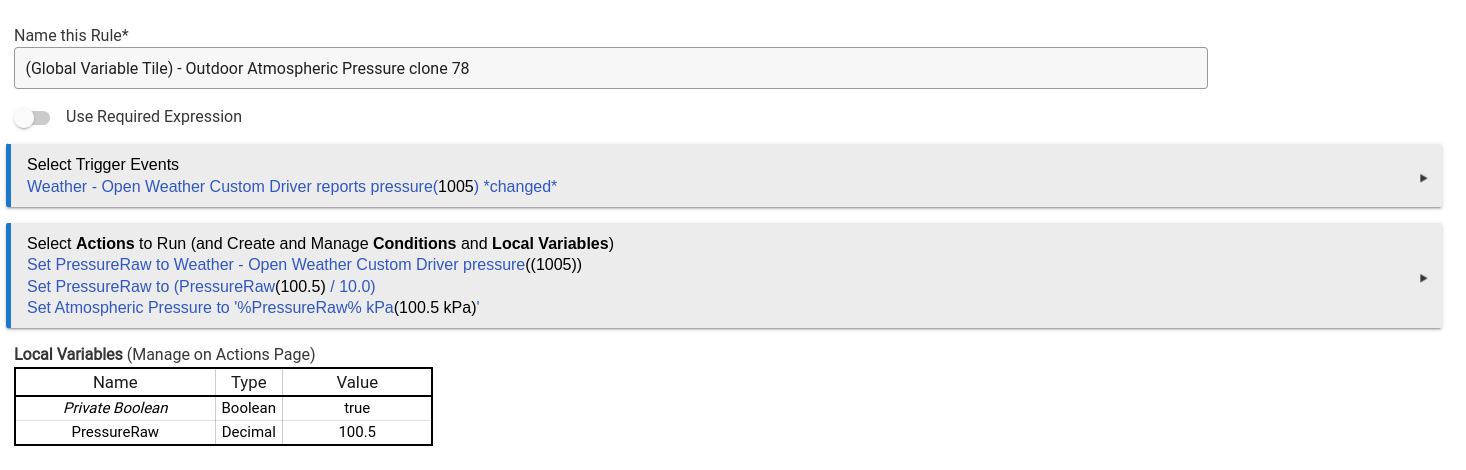The image size is (1466, 470).
Task: Select the Name column header in variables table
Action: point(115,382)
